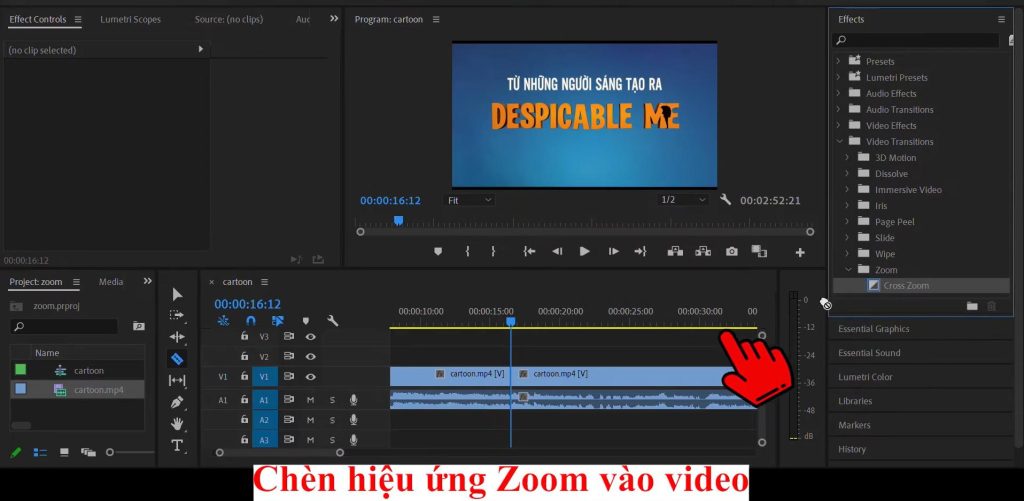Toggle V1 track output eye
Image resolution: width=1024 pixels, height=501 pixels.
pyautogui.click(x=311, y=376)
